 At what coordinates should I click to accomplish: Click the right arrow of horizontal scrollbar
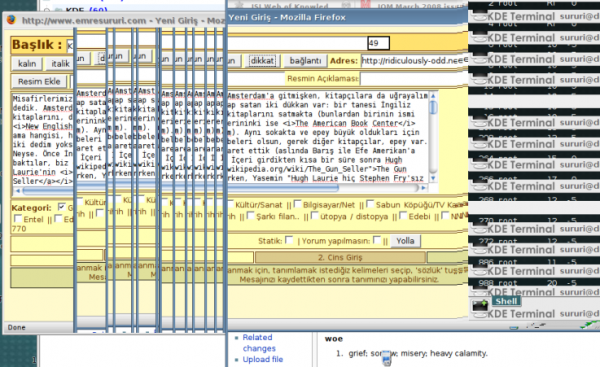[x=424, y=188]
